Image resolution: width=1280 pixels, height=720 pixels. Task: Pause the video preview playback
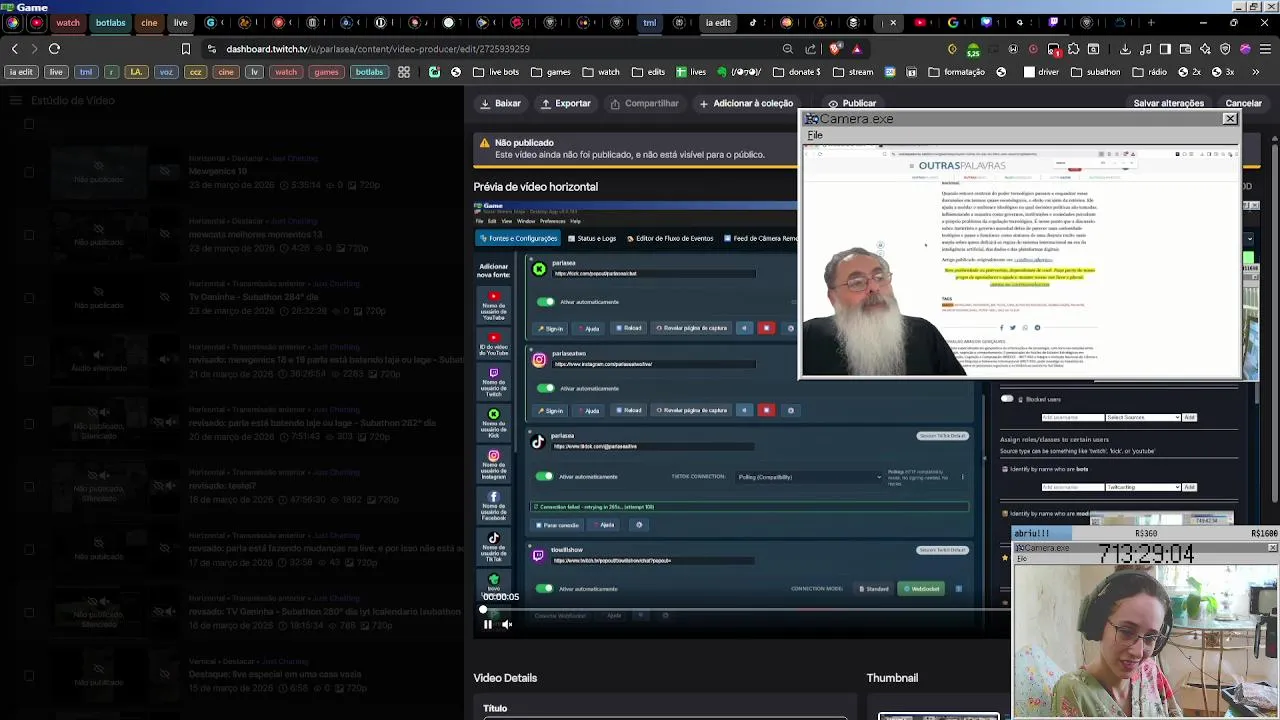click(x=488, y=624)
